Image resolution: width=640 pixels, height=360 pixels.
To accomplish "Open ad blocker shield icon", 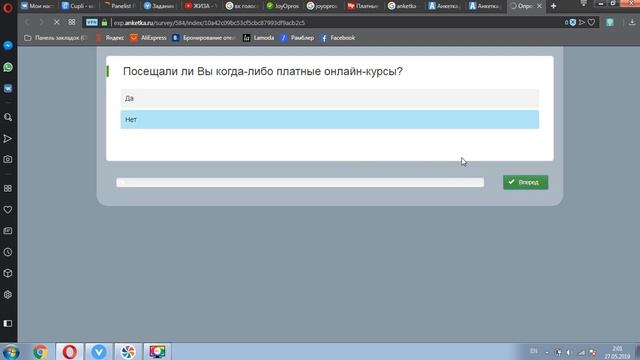I will coord(573,22).
